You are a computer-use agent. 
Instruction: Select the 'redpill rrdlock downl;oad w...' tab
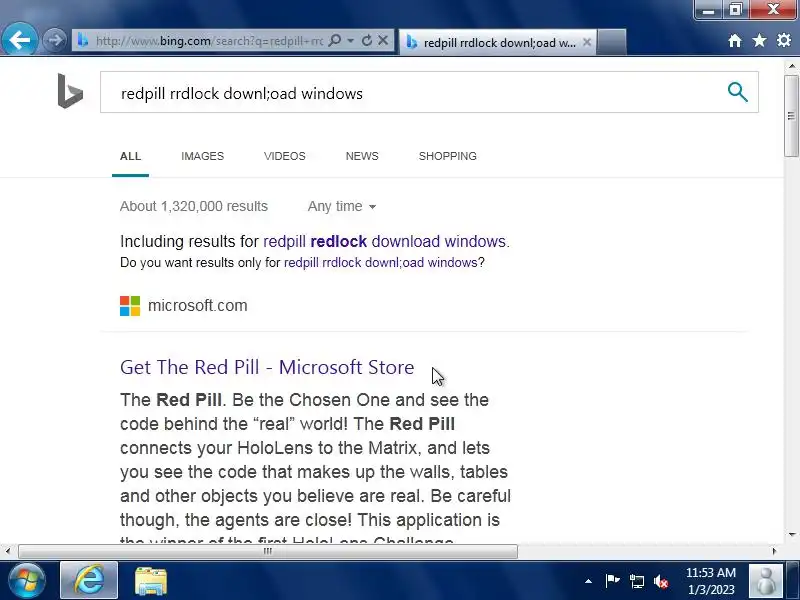pyautogui.click(x=497, y=42)
